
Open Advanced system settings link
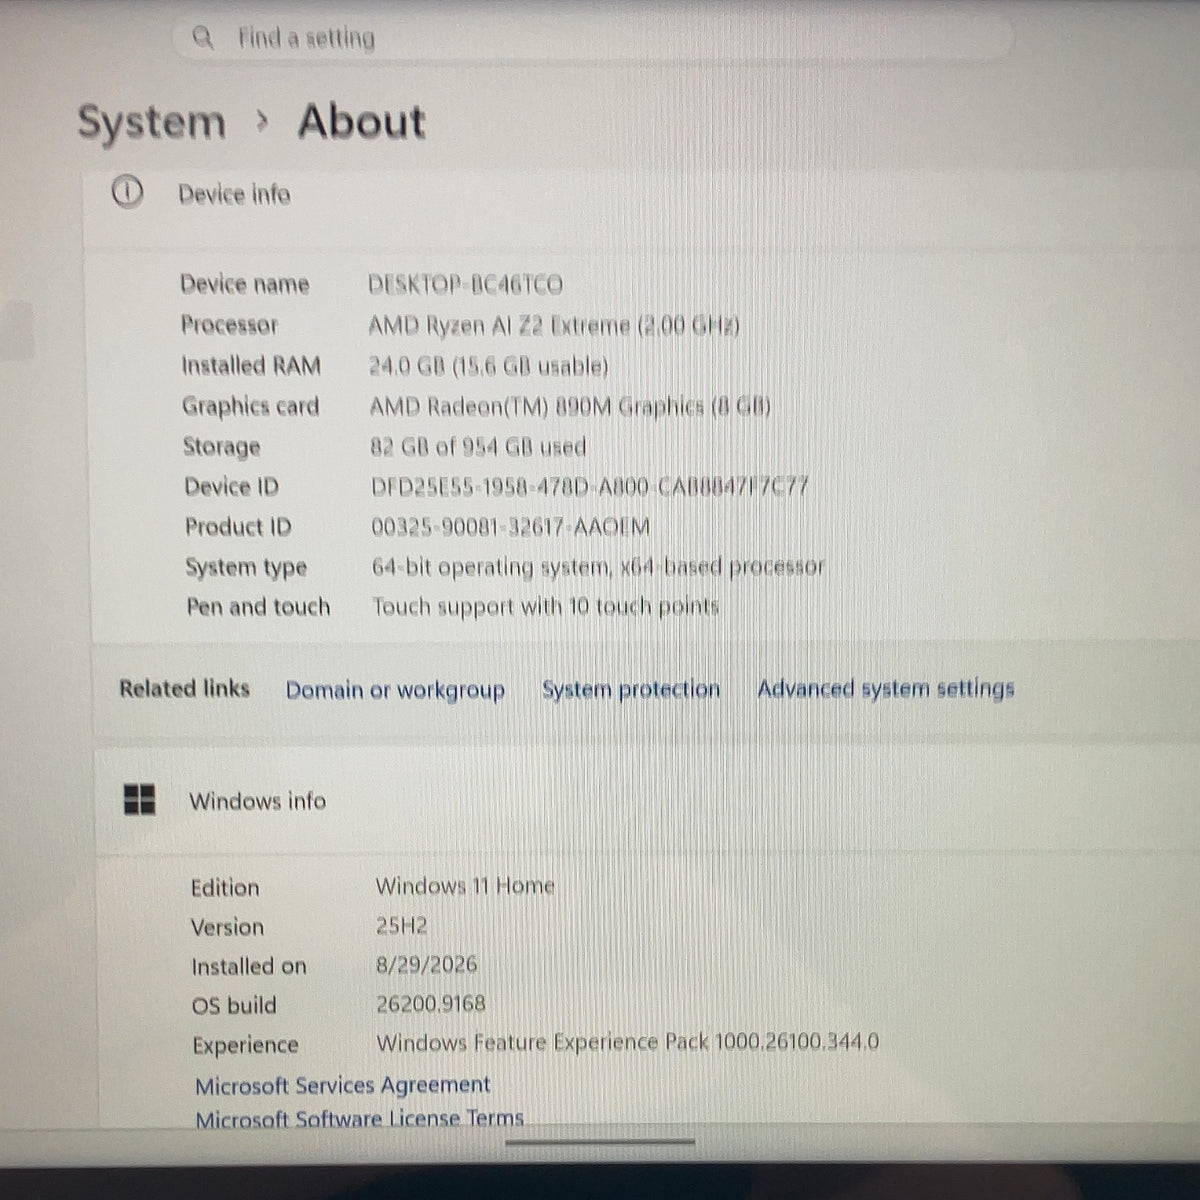coord(886,688)
